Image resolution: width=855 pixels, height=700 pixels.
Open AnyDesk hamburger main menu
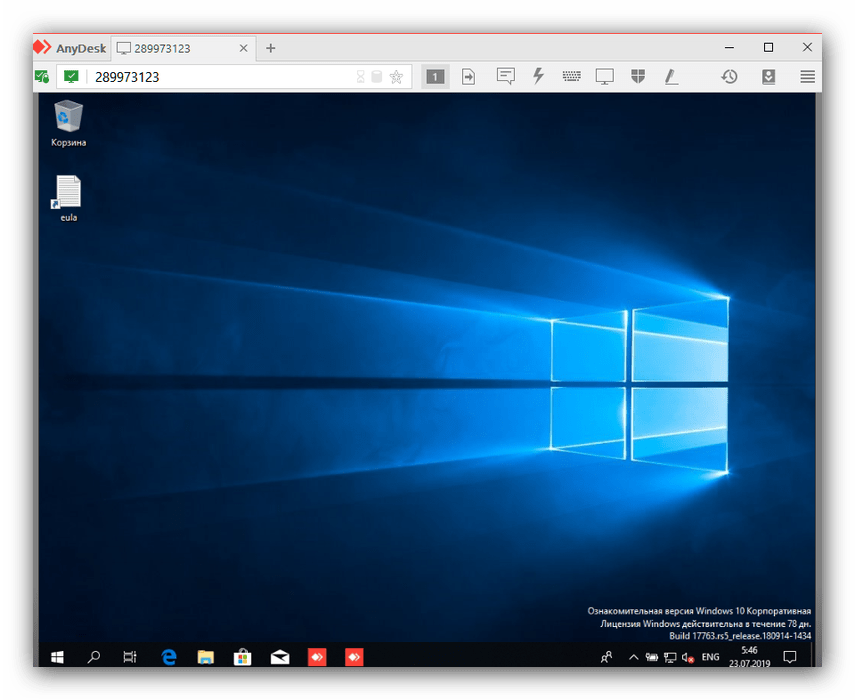[x=807, y=76]
